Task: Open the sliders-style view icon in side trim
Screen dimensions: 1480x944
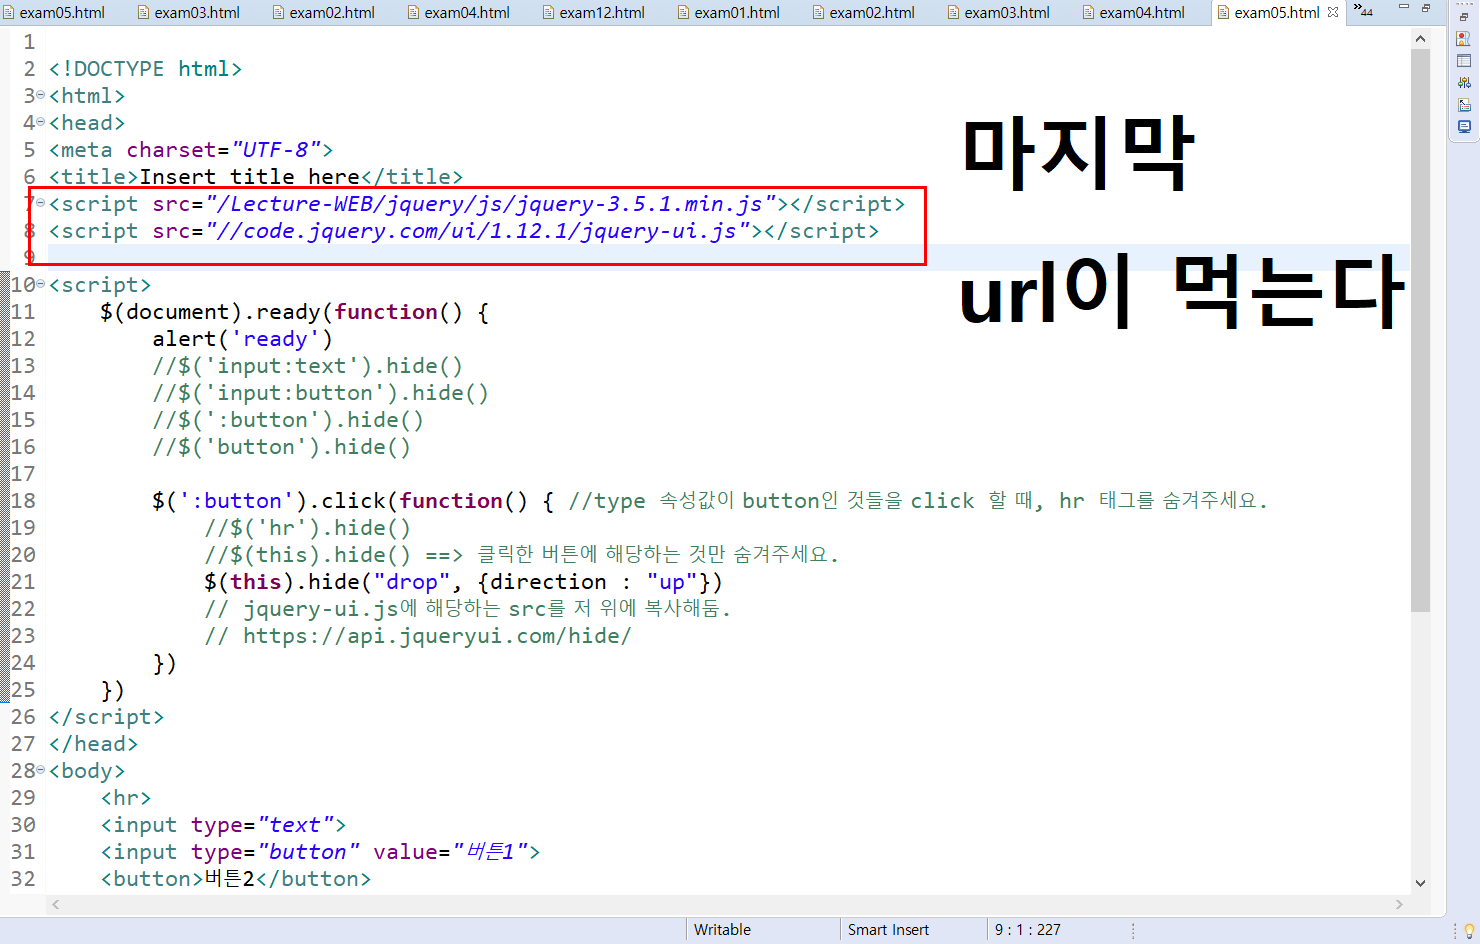Action: 1464,83
